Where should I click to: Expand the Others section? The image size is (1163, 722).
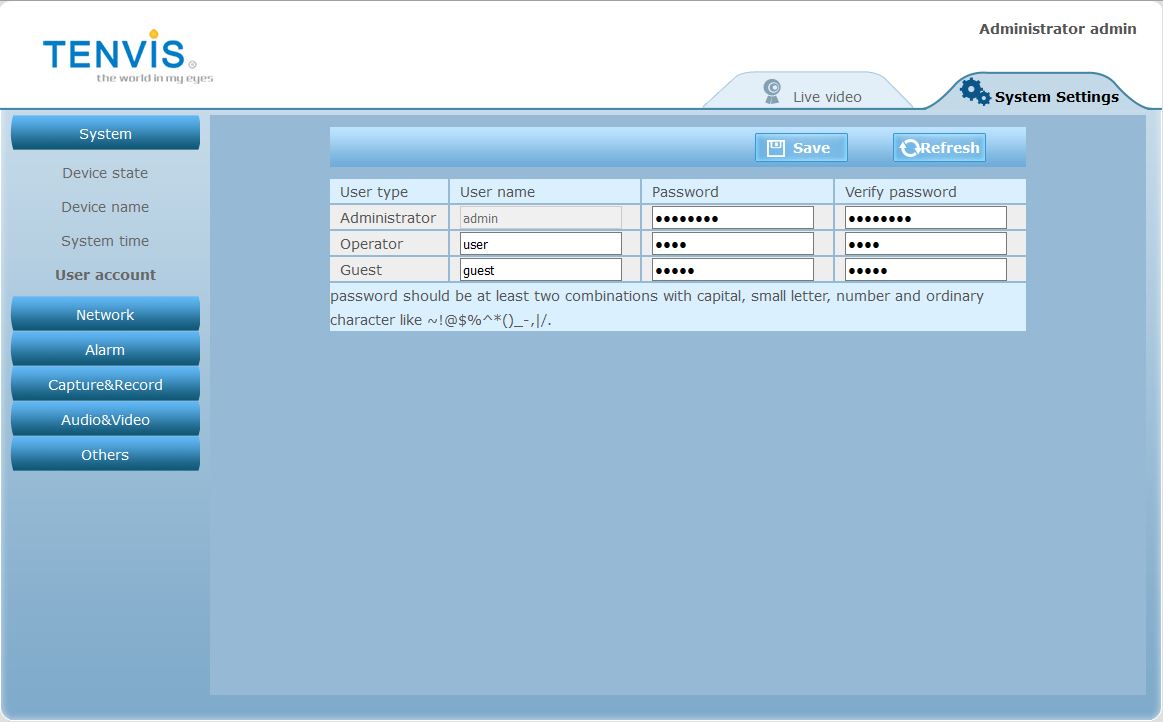point(105,455)
